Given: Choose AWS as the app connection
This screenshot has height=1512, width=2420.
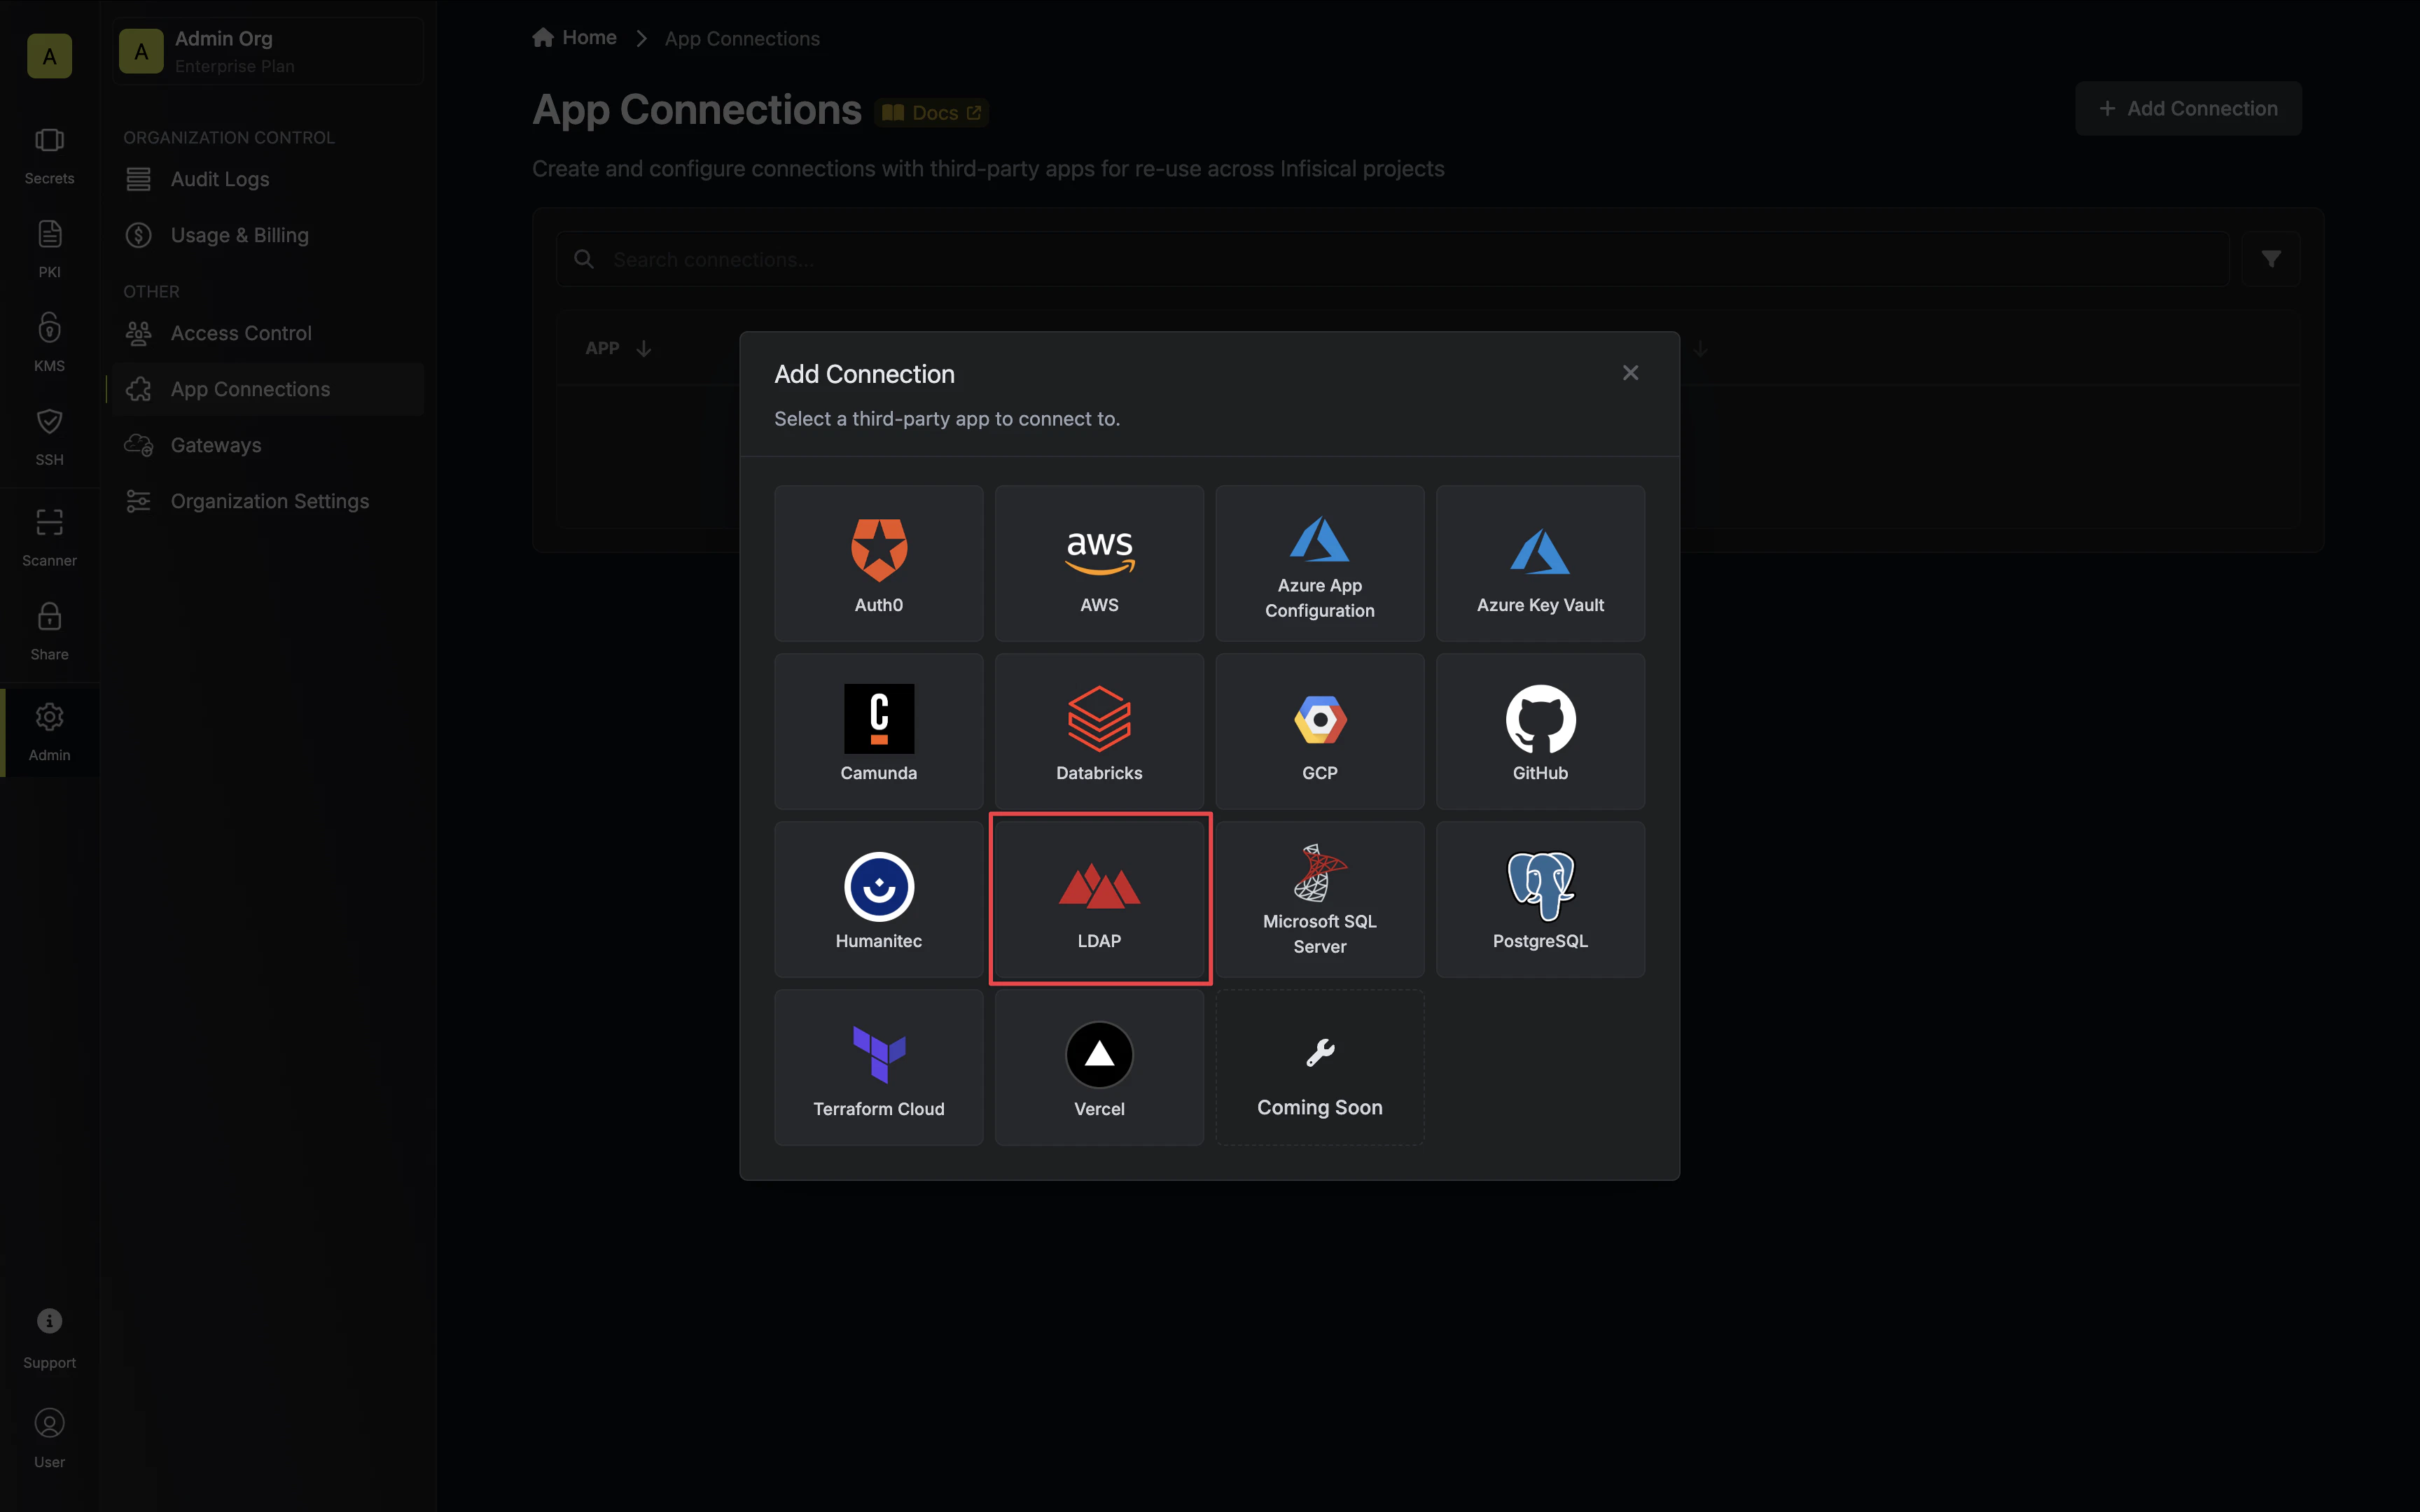Looking at the screenshot, I should click(1099, 563).
